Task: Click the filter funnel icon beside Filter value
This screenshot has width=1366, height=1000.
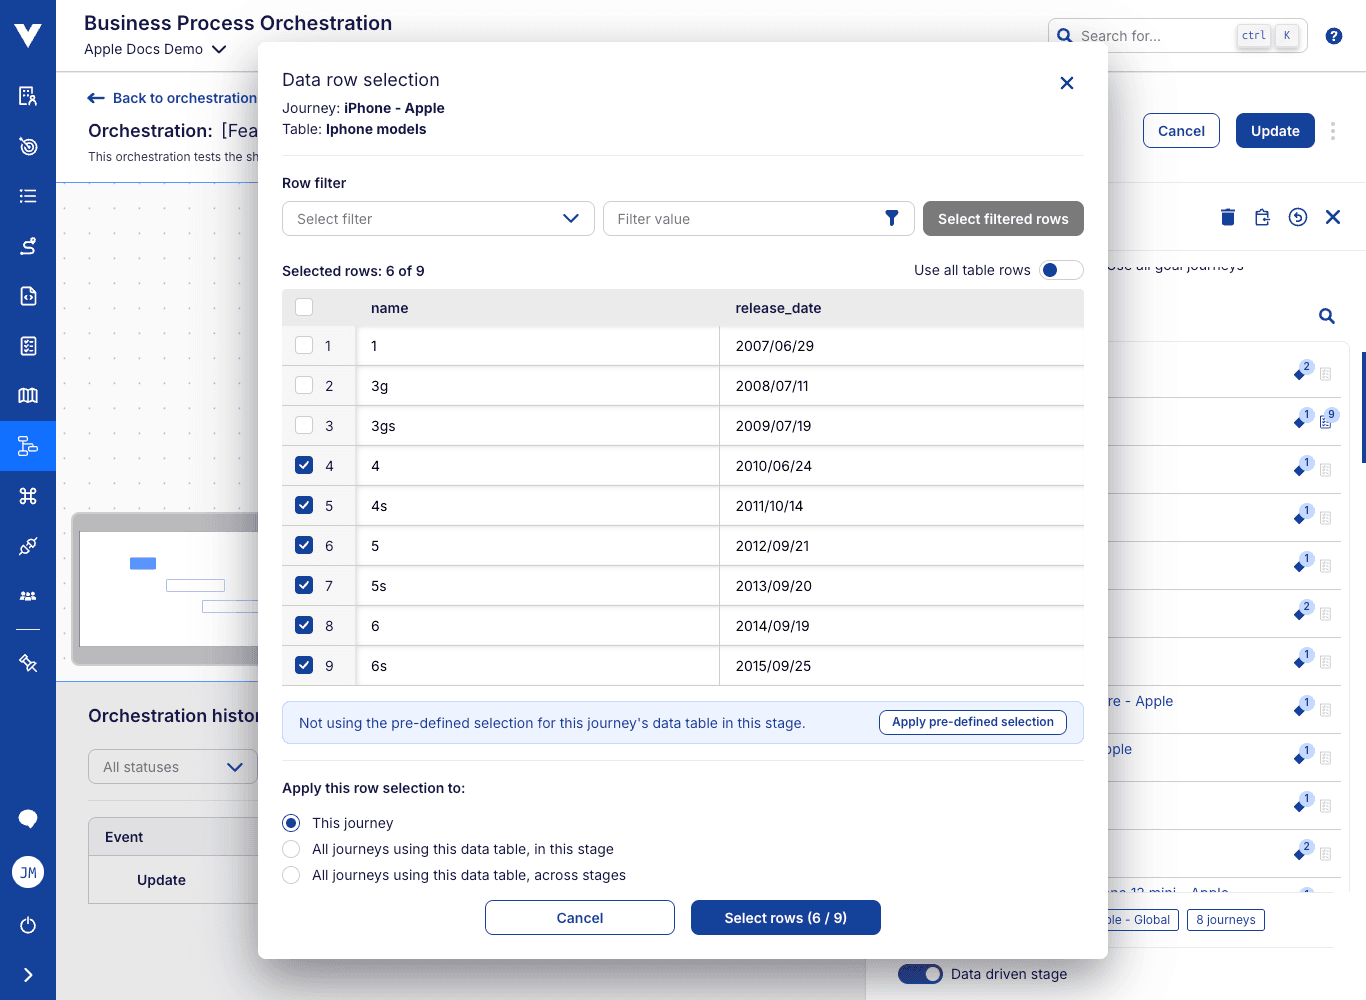Action: (x=891, y=218)
